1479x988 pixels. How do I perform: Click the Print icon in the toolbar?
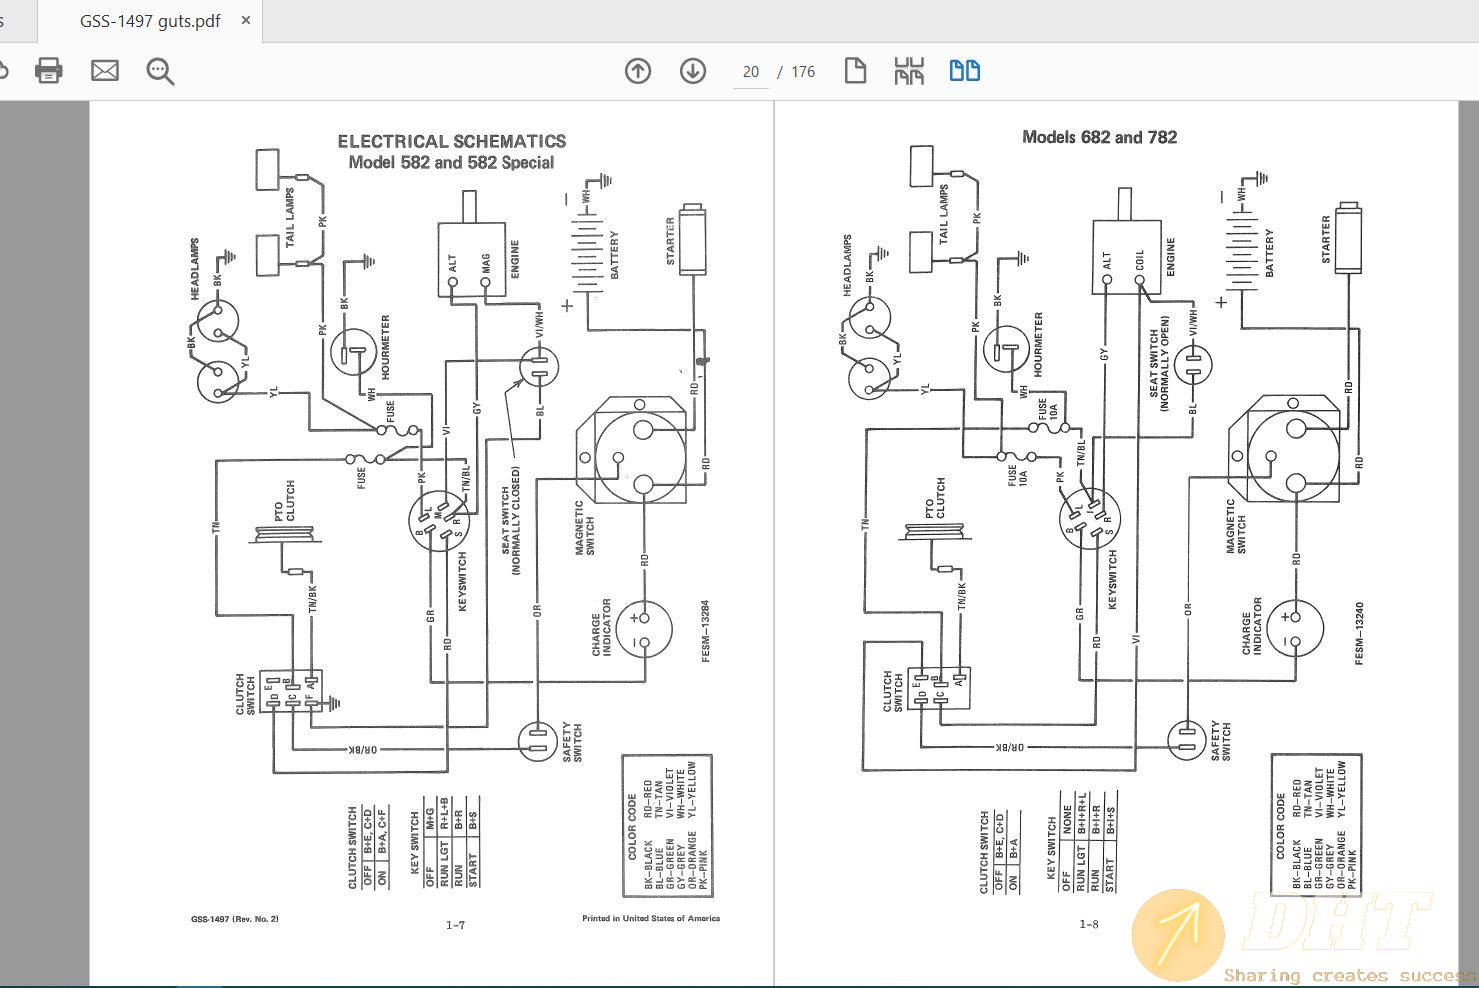point(48,71)
